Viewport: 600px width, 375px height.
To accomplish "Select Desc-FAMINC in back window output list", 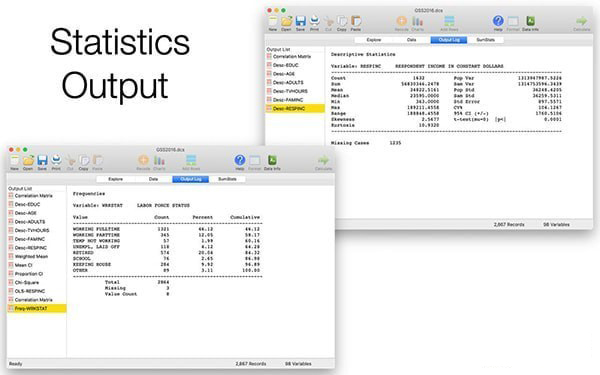I will 295,100.
